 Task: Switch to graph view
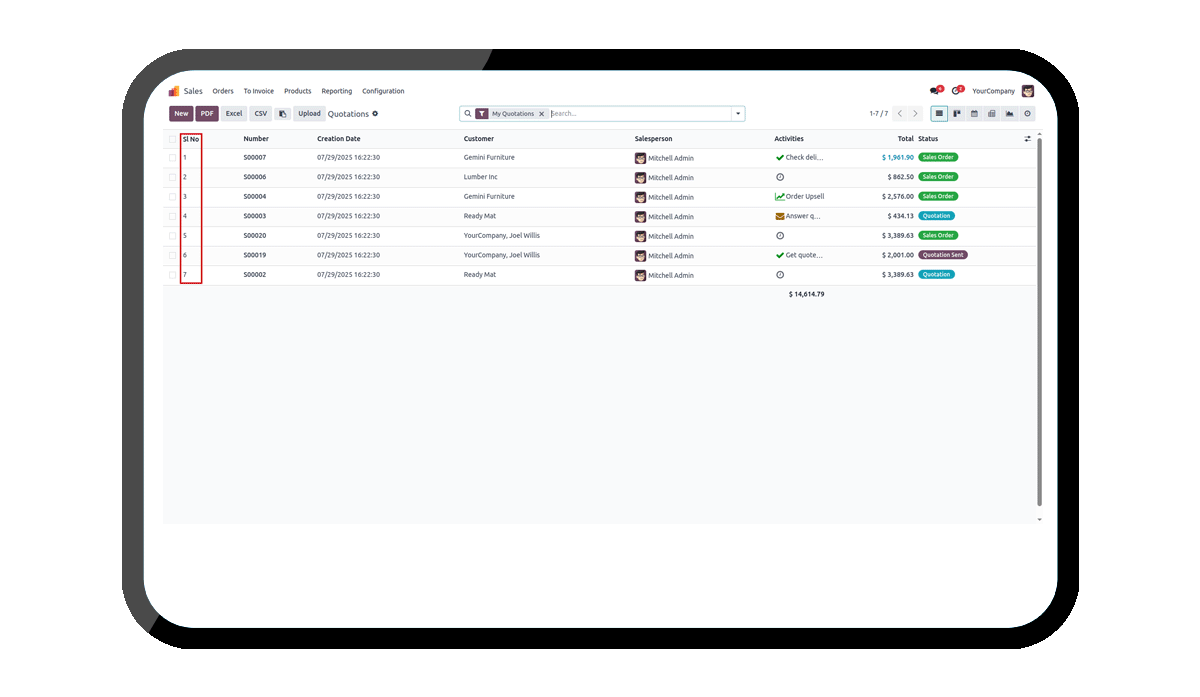[1009, 114]
